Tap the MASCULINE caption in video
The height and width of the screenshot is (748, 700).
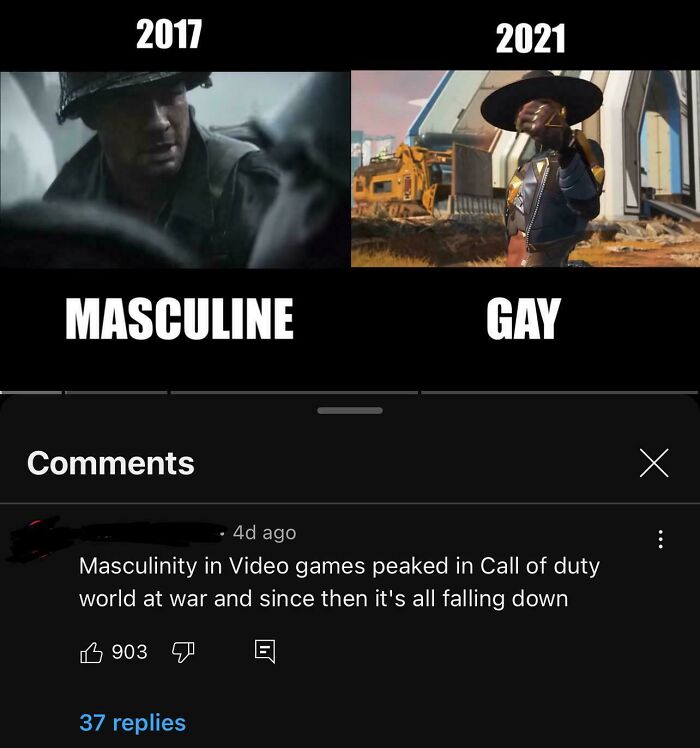179,319
